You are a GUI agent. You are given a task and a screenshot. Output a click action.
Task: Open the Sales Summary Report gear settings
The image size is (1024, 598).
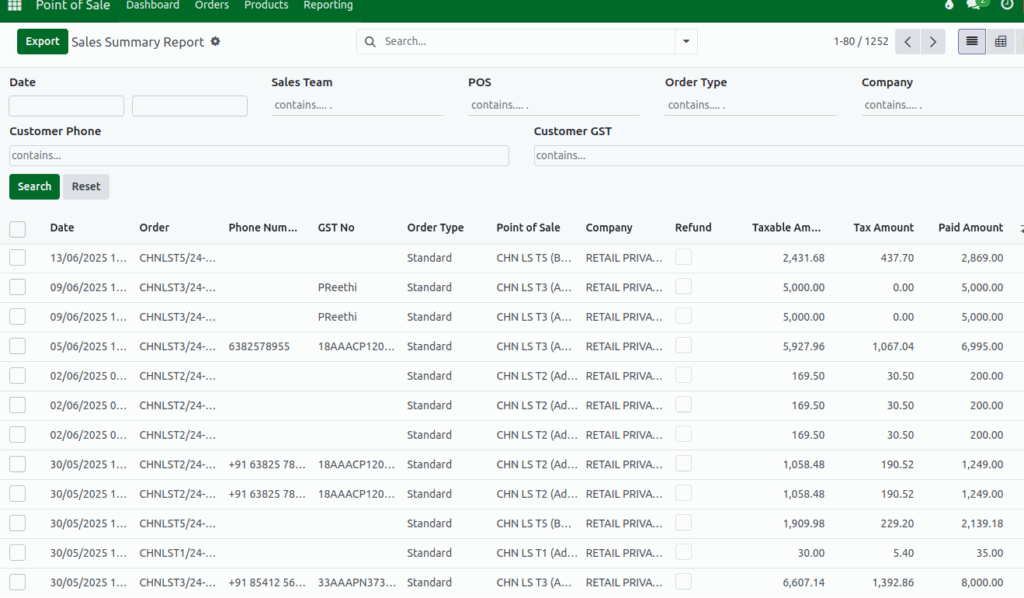(214, 41)
